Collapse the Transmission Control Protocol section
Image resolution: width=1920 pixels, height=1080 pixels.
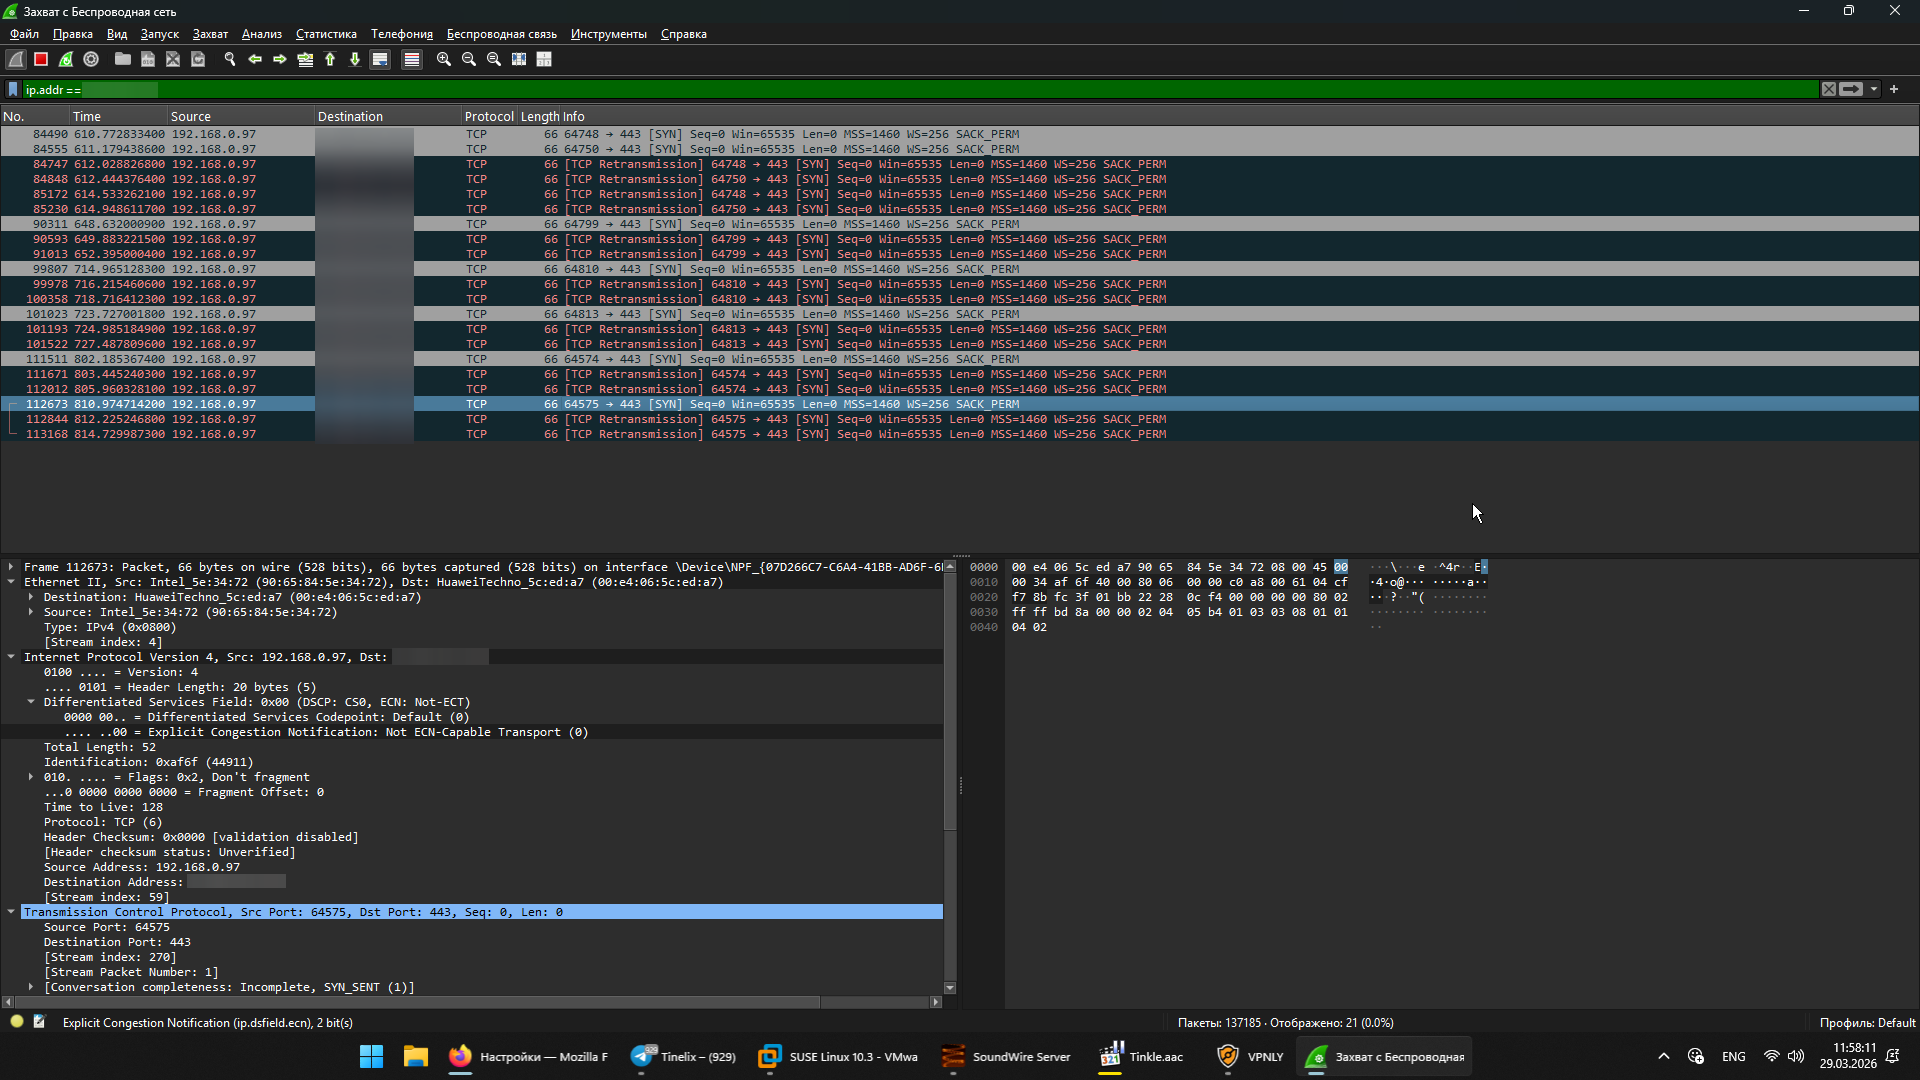tap(11, 912)
